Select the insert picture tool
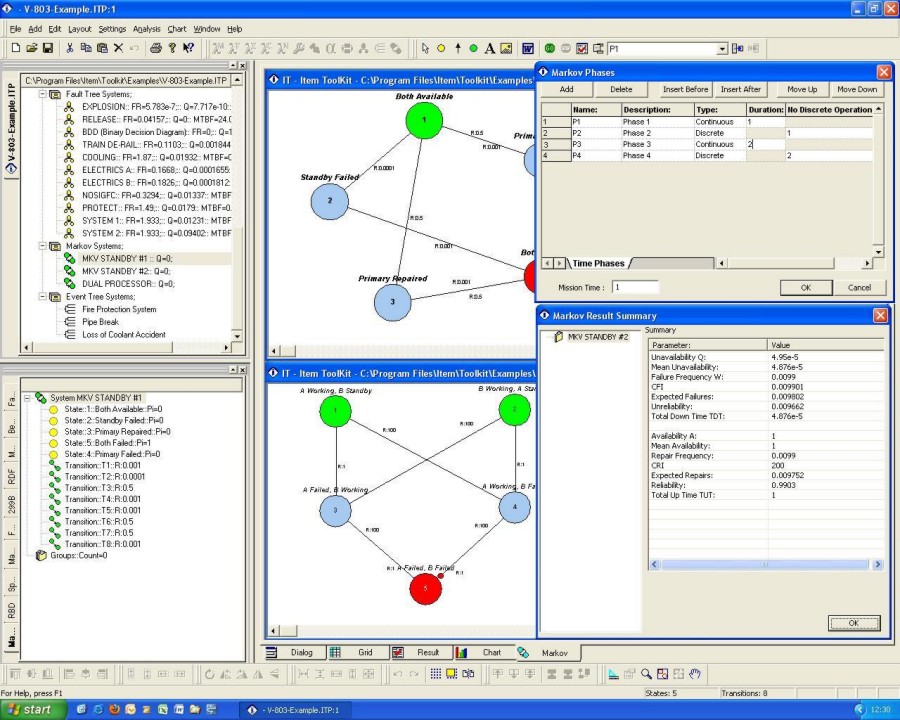900x720 pixels. [506, 49]
